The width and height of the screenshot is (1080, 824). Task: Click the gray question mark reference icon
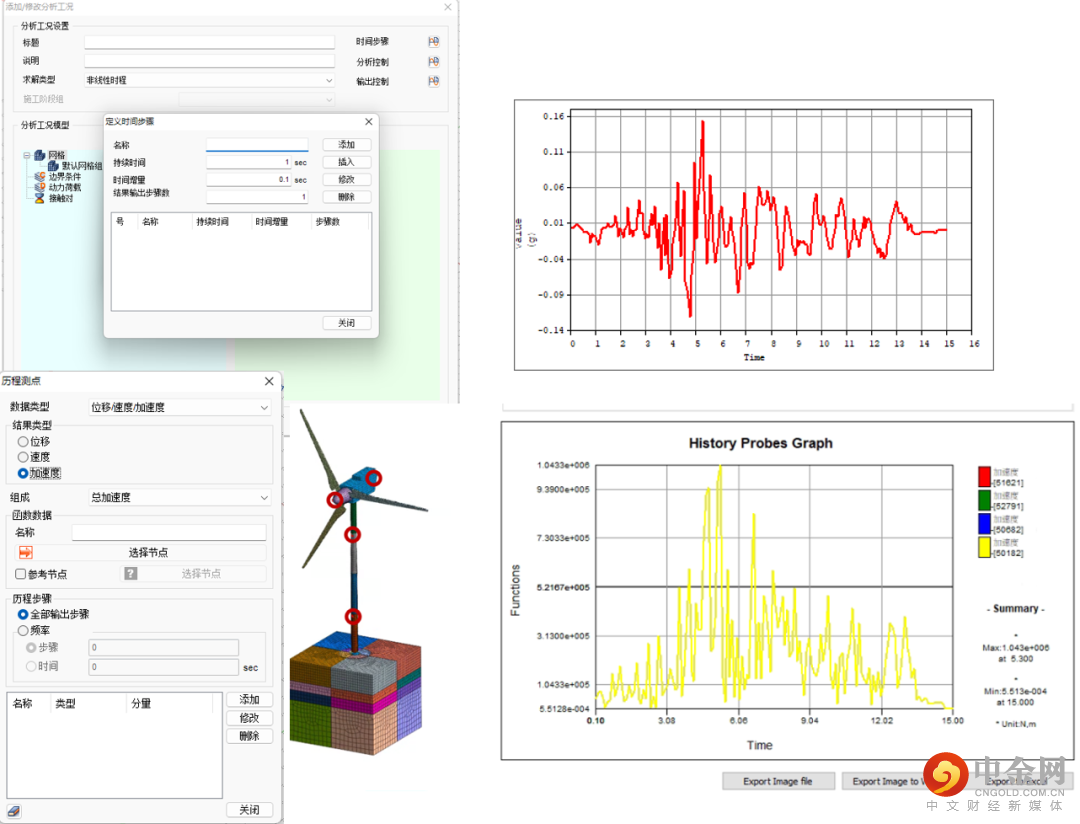[130, 573]
